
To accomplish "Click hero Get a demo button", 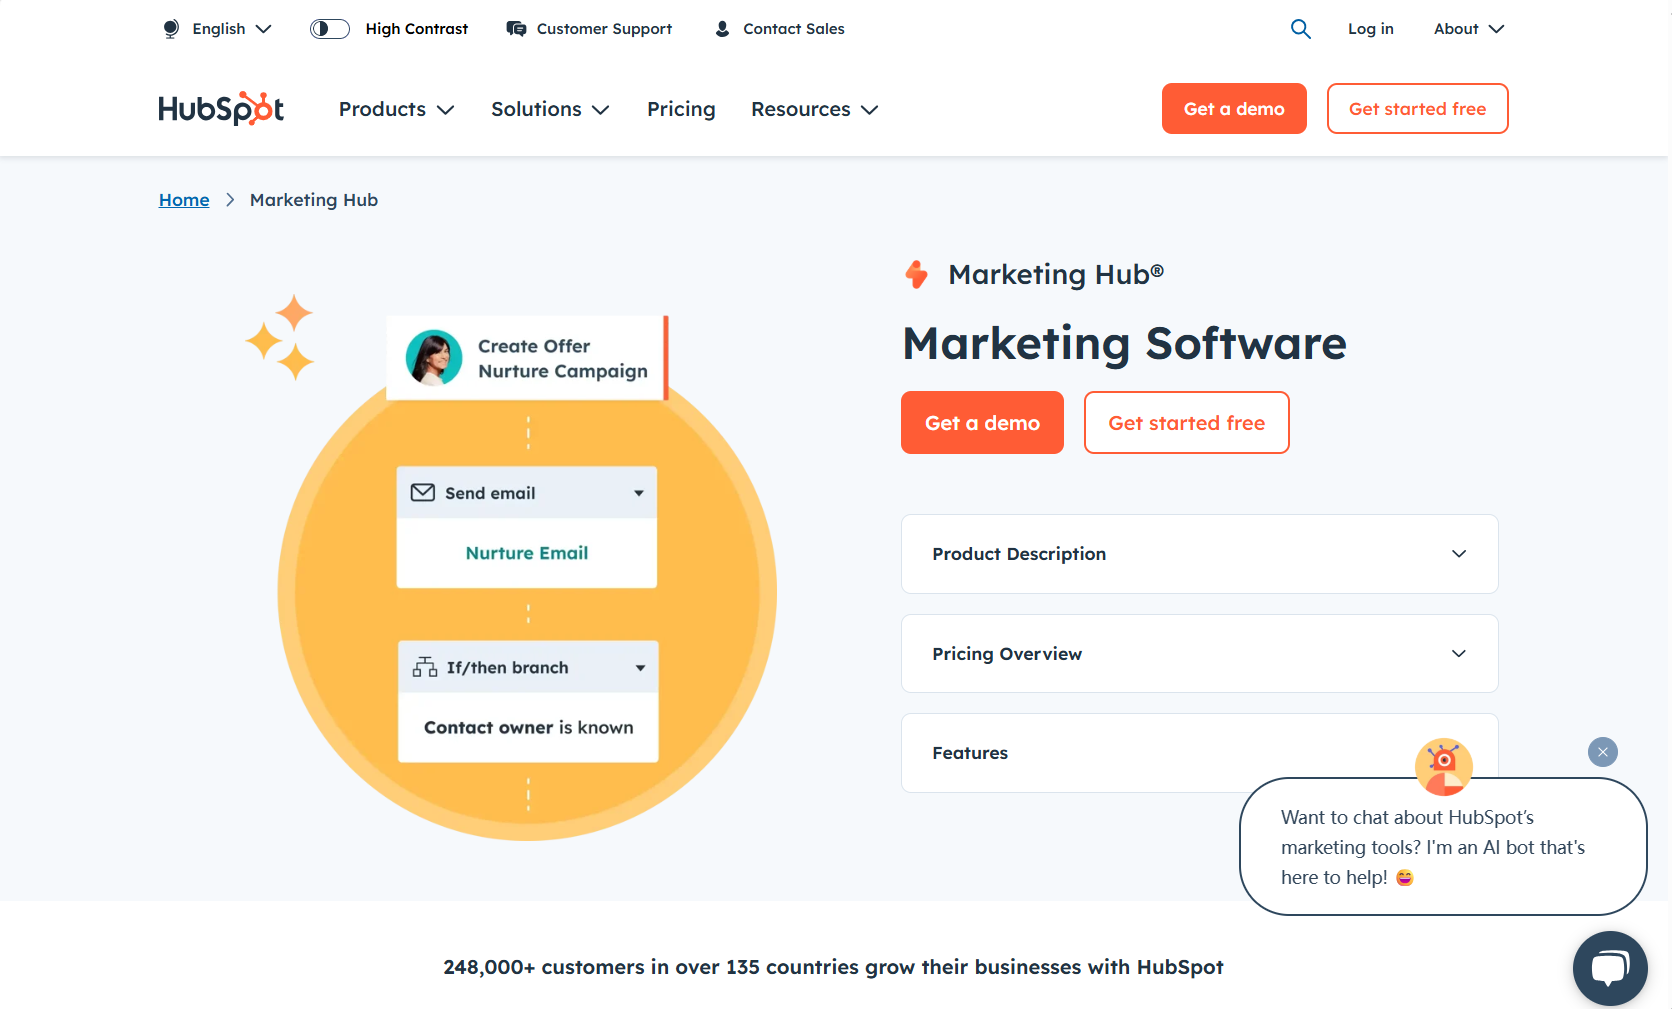I will 982,422.
